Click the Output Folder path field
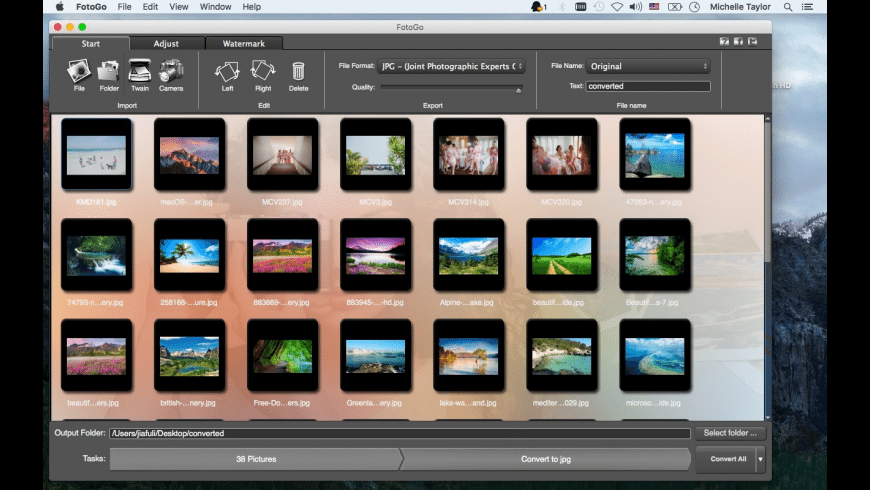 pyautogui.click(x=399, y=433)
